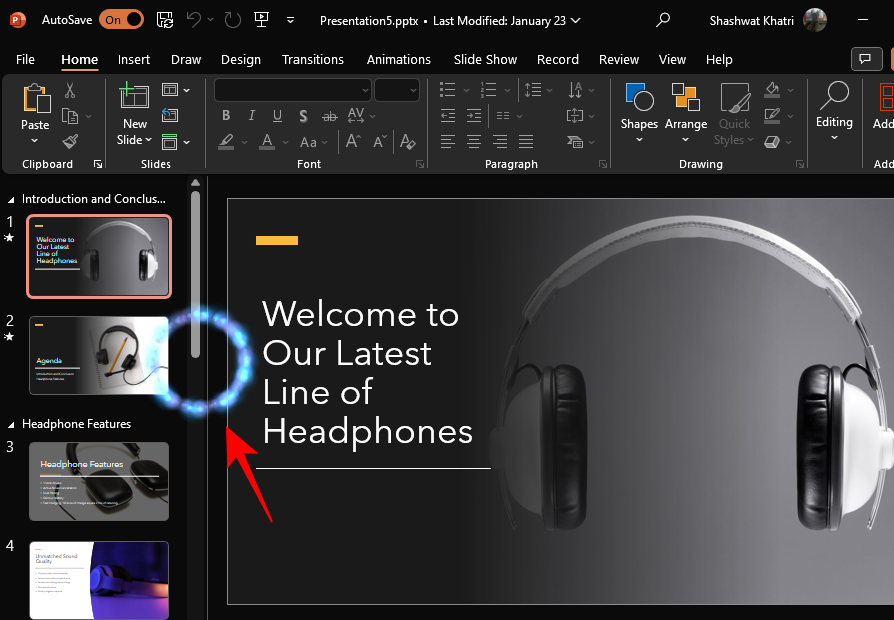
Task: Open the Search magnifier in title bar
Action: (663, 19)
